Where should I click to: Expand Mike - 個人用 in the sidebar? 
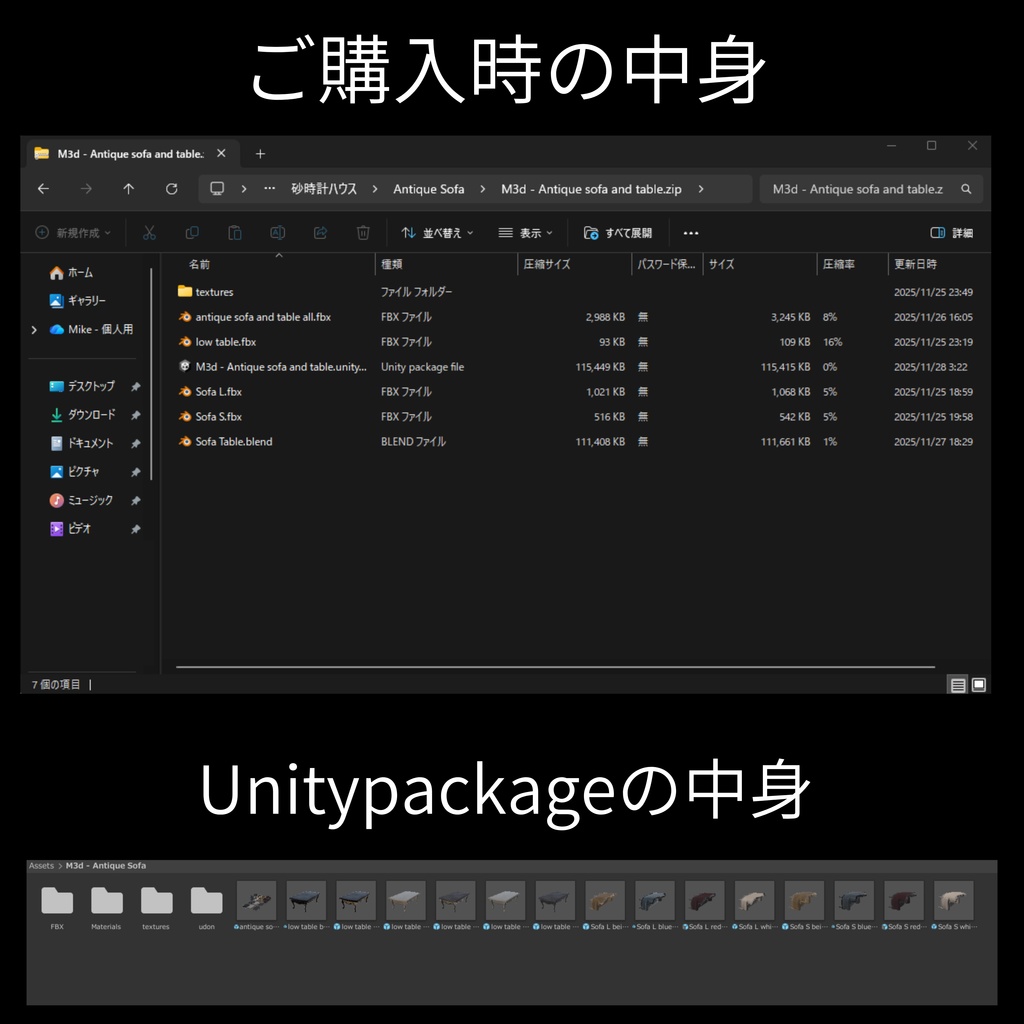pyautogui.click(x=34, y=329)
